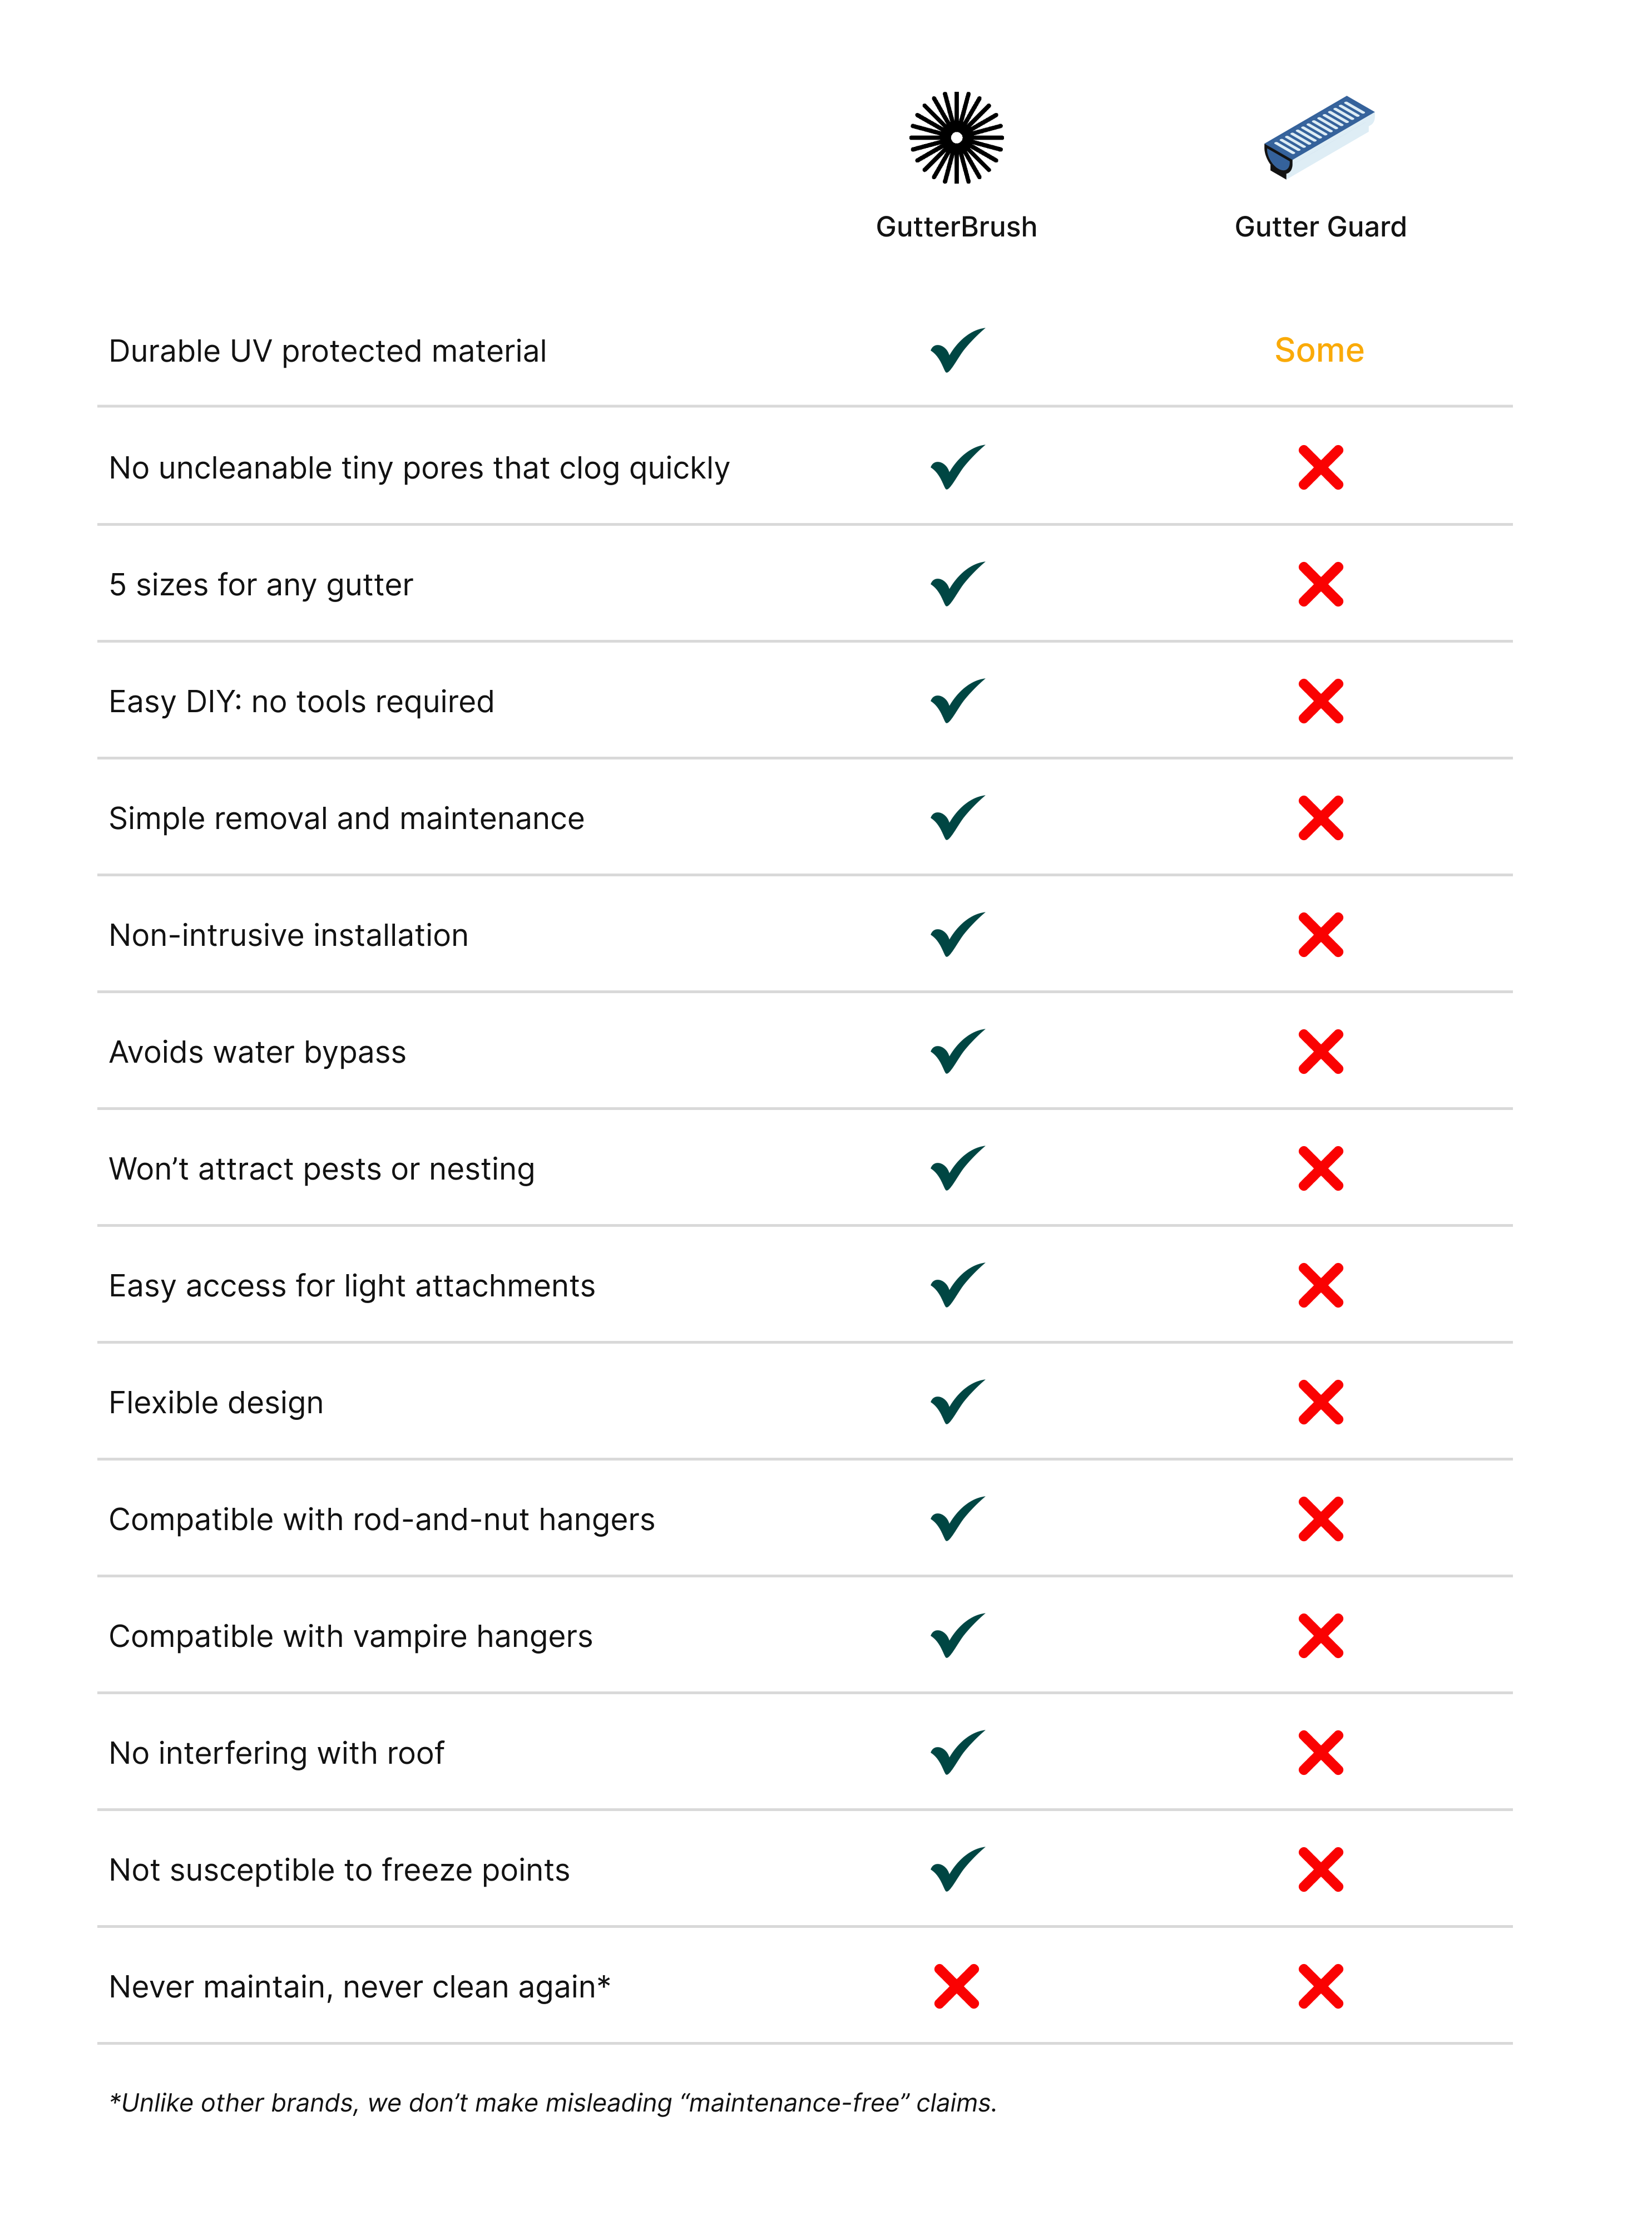Click GutterBrush checkmark for Simple removal row
Screen dimensions: 1652x2220
click(957, 819)
